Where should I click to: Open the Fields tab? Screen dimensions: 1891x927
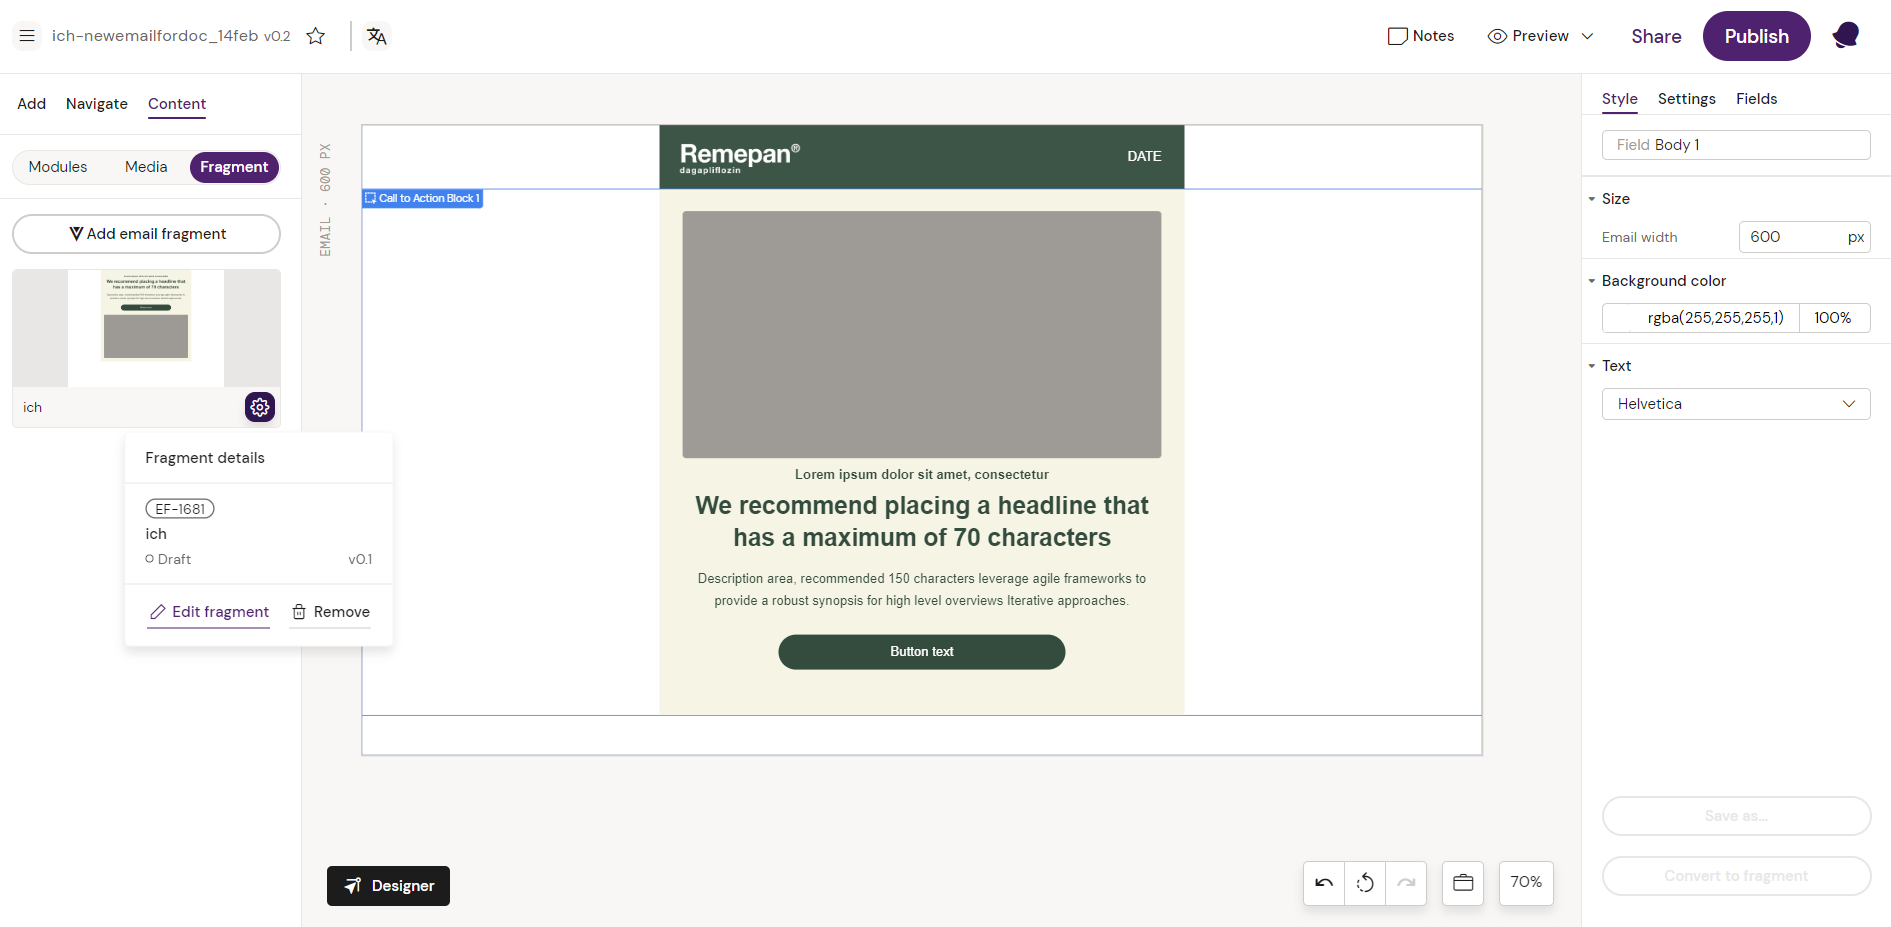(1756, 99)
